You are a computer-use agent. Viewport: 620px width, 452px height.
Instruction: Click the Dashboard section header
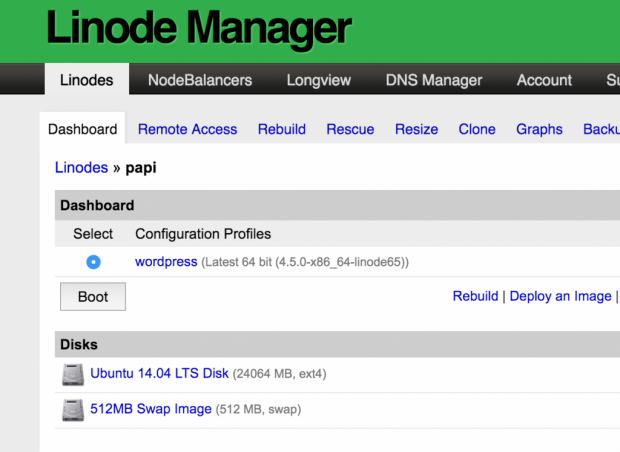(337, 205)
